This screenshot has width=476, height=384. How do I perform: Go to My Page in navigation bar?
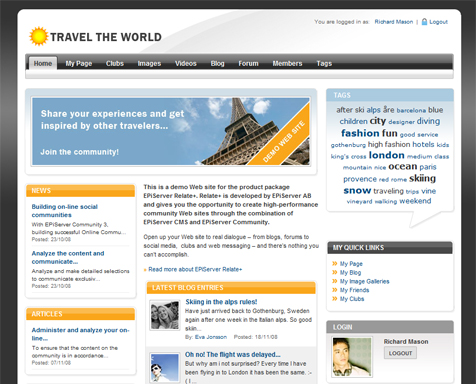[x=79, y=63]
